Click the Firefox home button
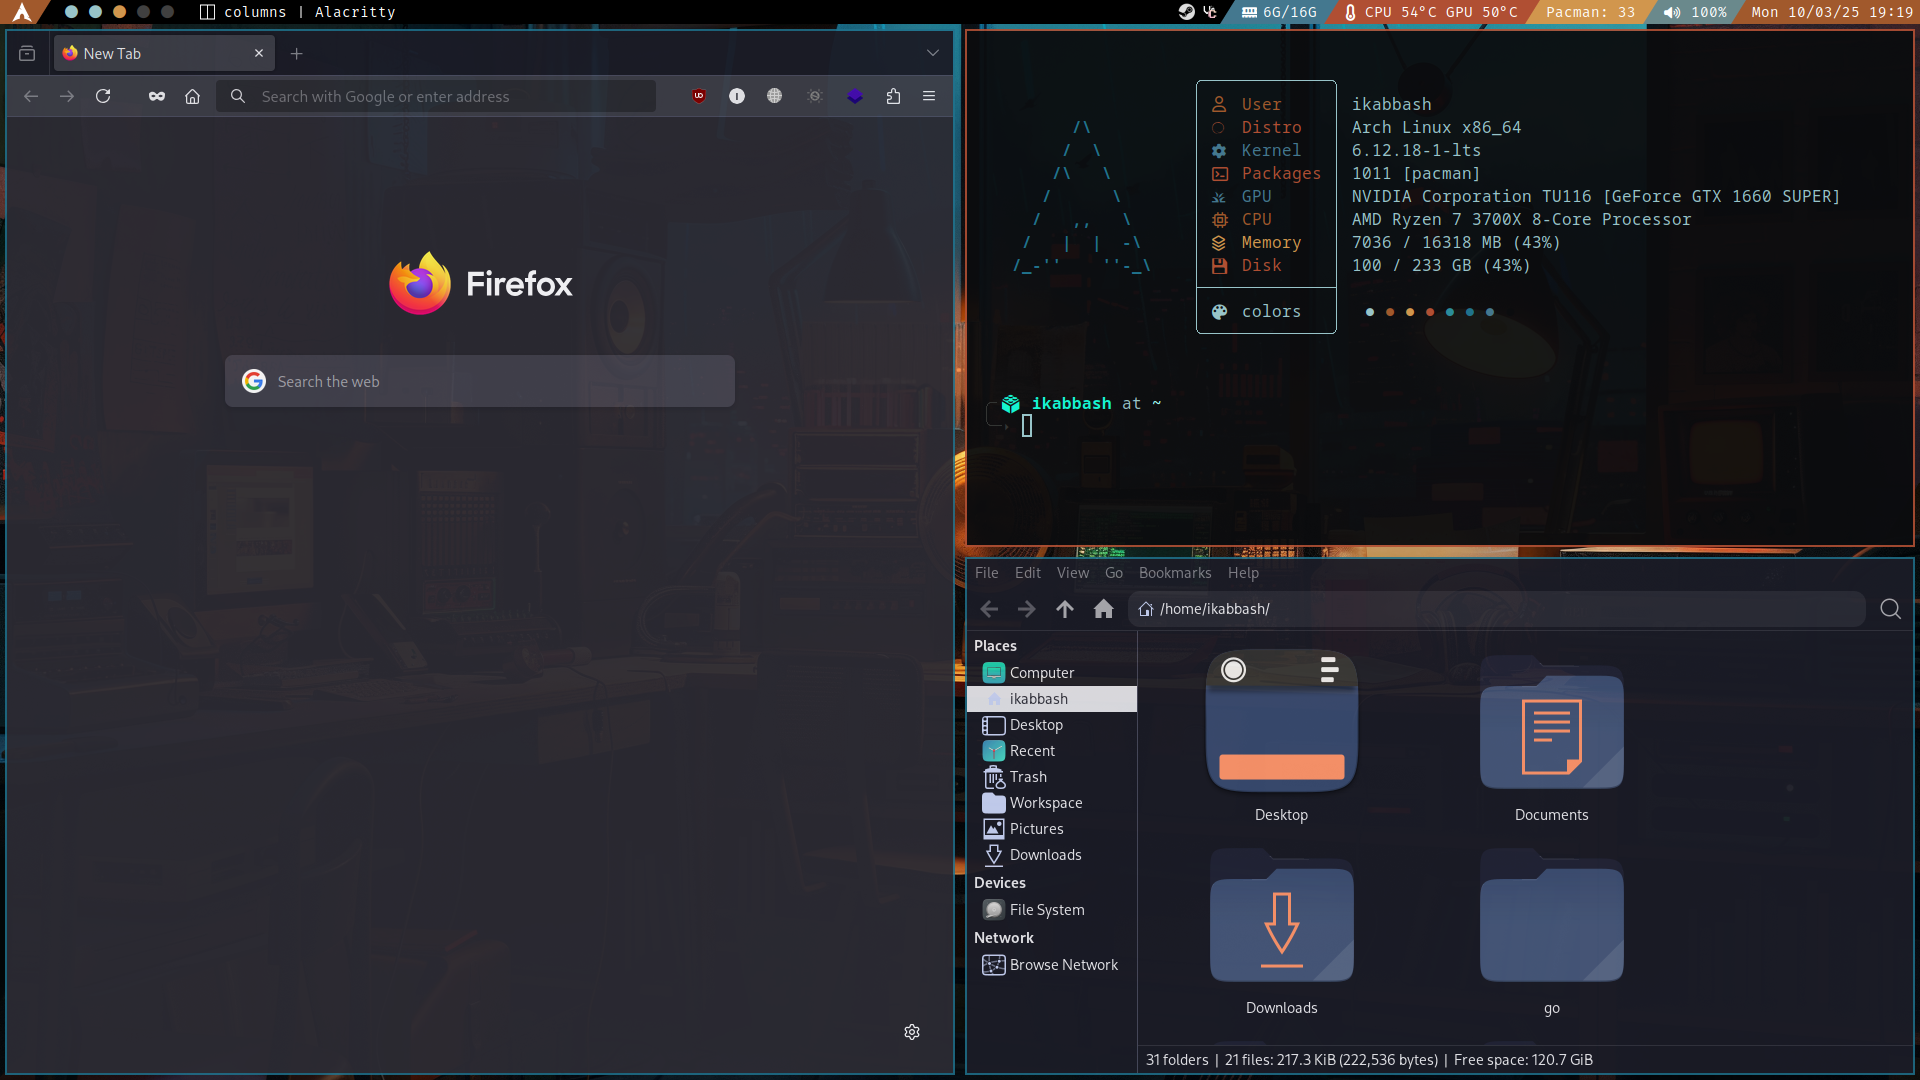 pos(192,96)
